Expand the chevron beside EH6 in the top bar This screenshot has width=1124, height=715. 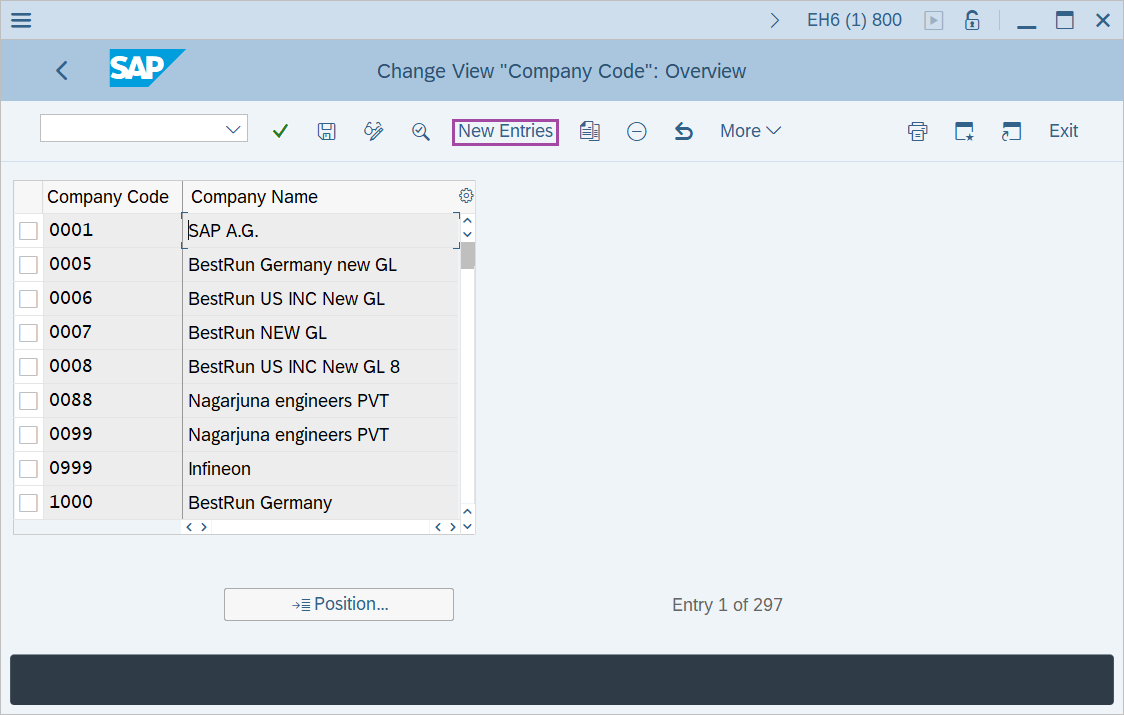tap(775, 19)
